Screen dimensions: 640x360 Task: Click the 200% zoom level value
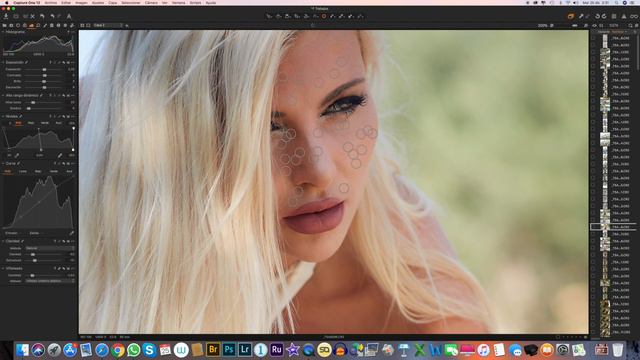click(x=542, y=25)
